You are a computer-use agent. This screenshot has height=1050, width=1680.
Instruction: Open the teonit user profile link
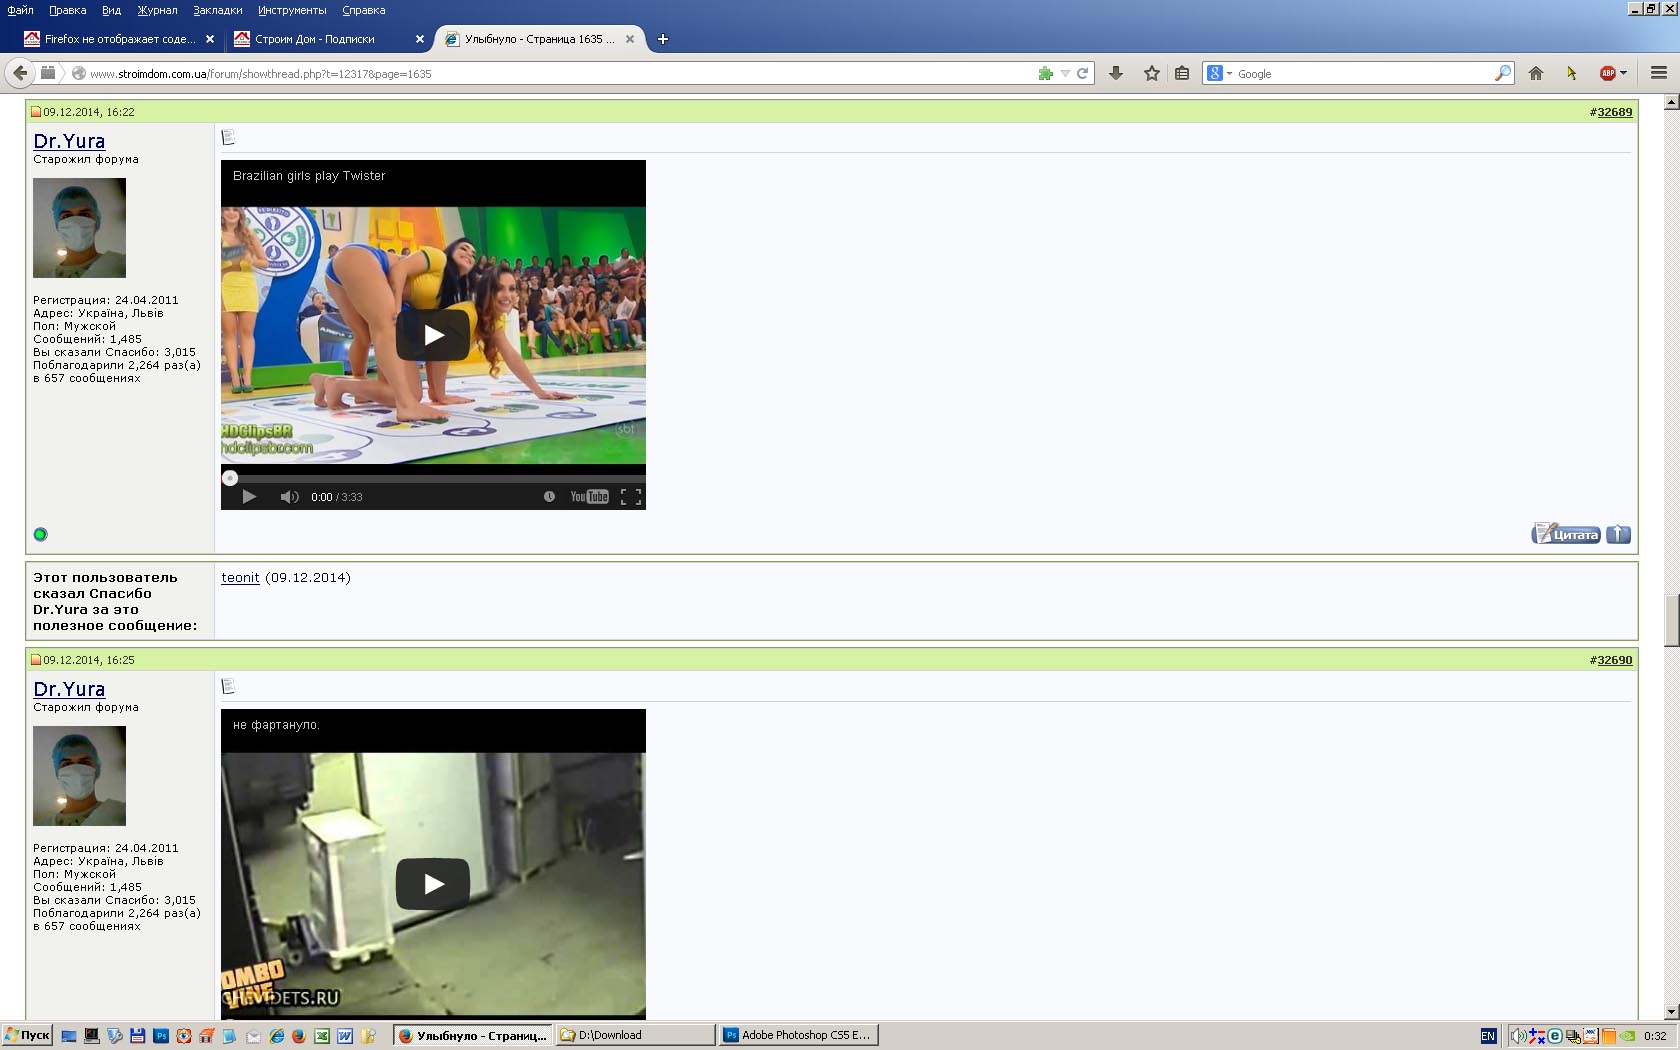tap(240, 577)
